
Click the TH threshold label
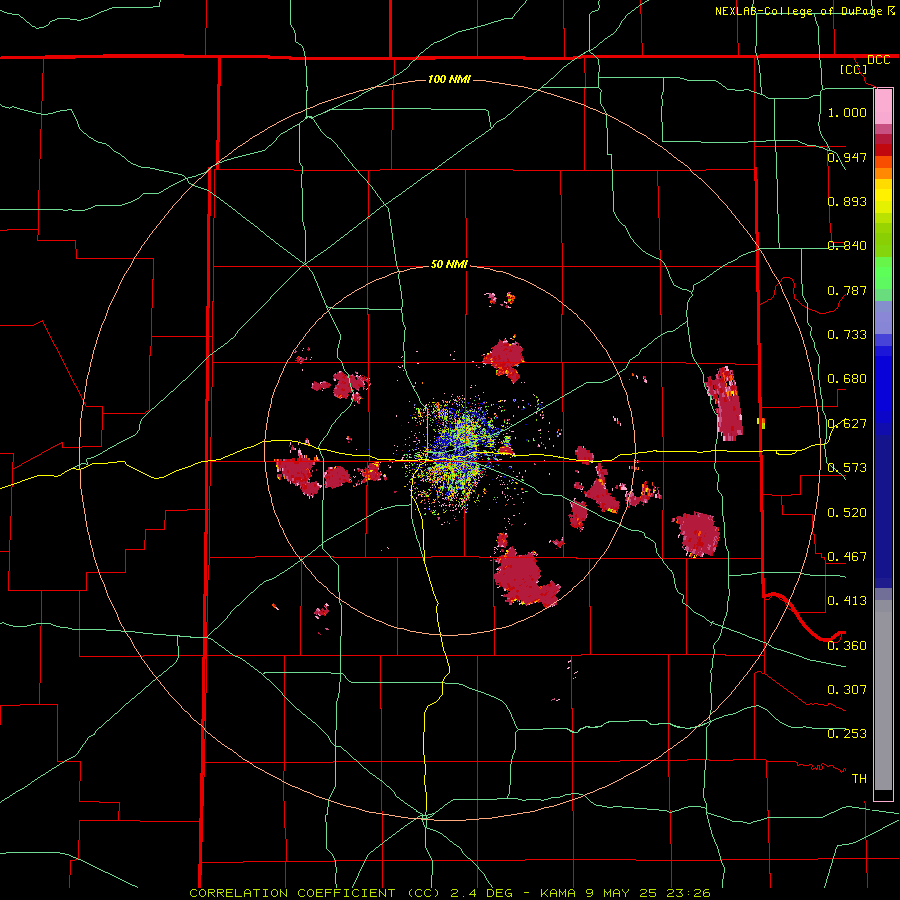click(x=859, y=778)
